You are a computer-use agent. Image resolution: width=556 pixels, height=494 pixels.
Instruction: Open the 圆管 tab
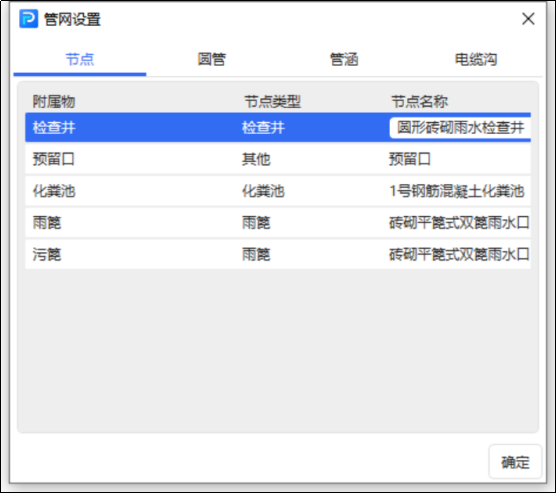coord(212,59)
